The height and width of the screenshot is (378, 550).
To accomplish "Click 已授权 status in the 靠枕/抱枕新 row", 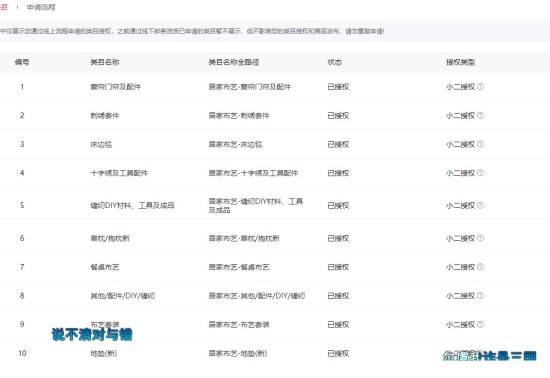I will (338, 238).
